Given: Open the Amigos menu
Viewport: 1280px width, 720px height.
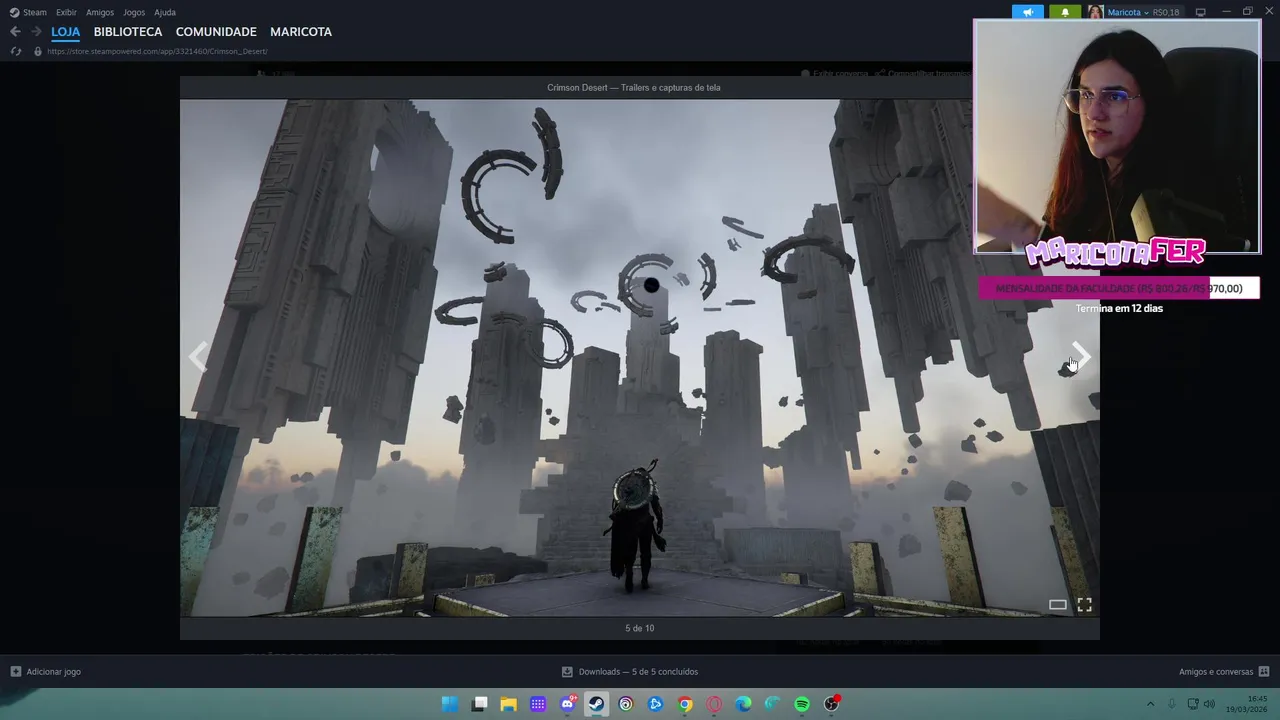Looking at the screenshot, I should pos(100,12).
